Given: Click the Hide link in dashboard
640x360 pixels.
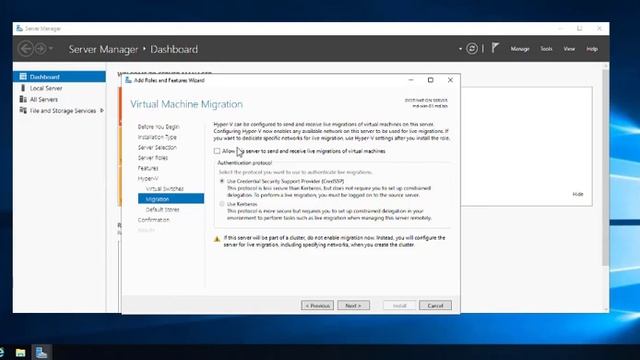Looking at the screenshot, I should tap(578, 194).
